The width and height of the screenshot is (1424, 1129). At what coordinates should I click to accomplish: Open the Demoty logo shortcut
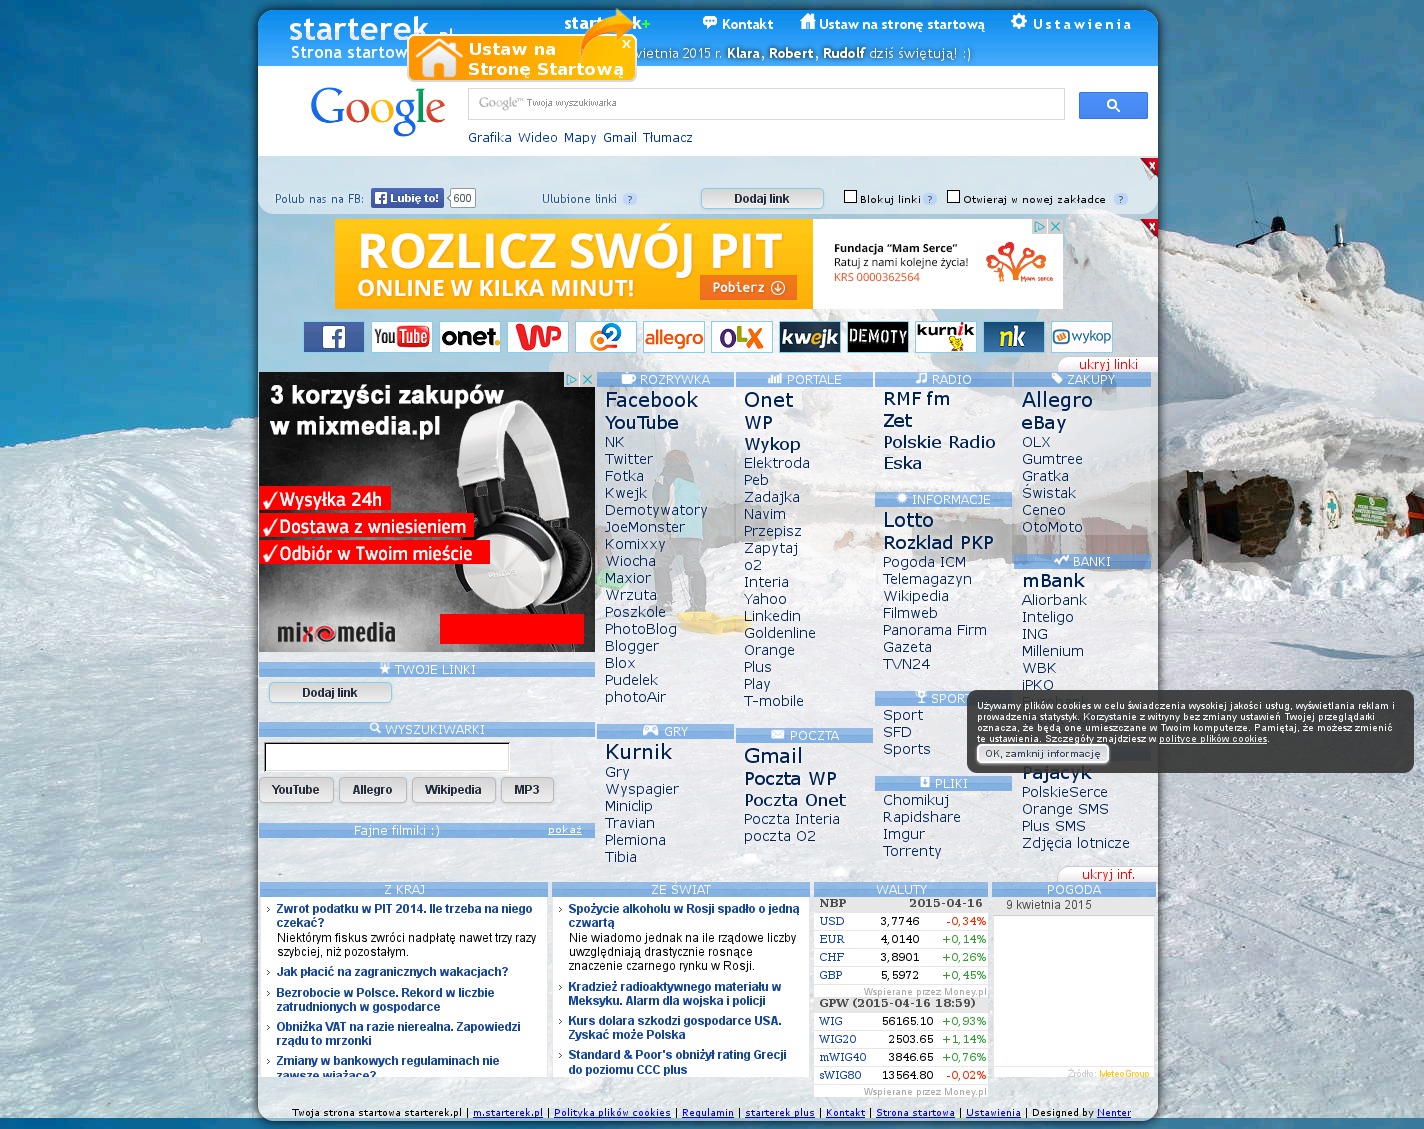tap(877, 337)
